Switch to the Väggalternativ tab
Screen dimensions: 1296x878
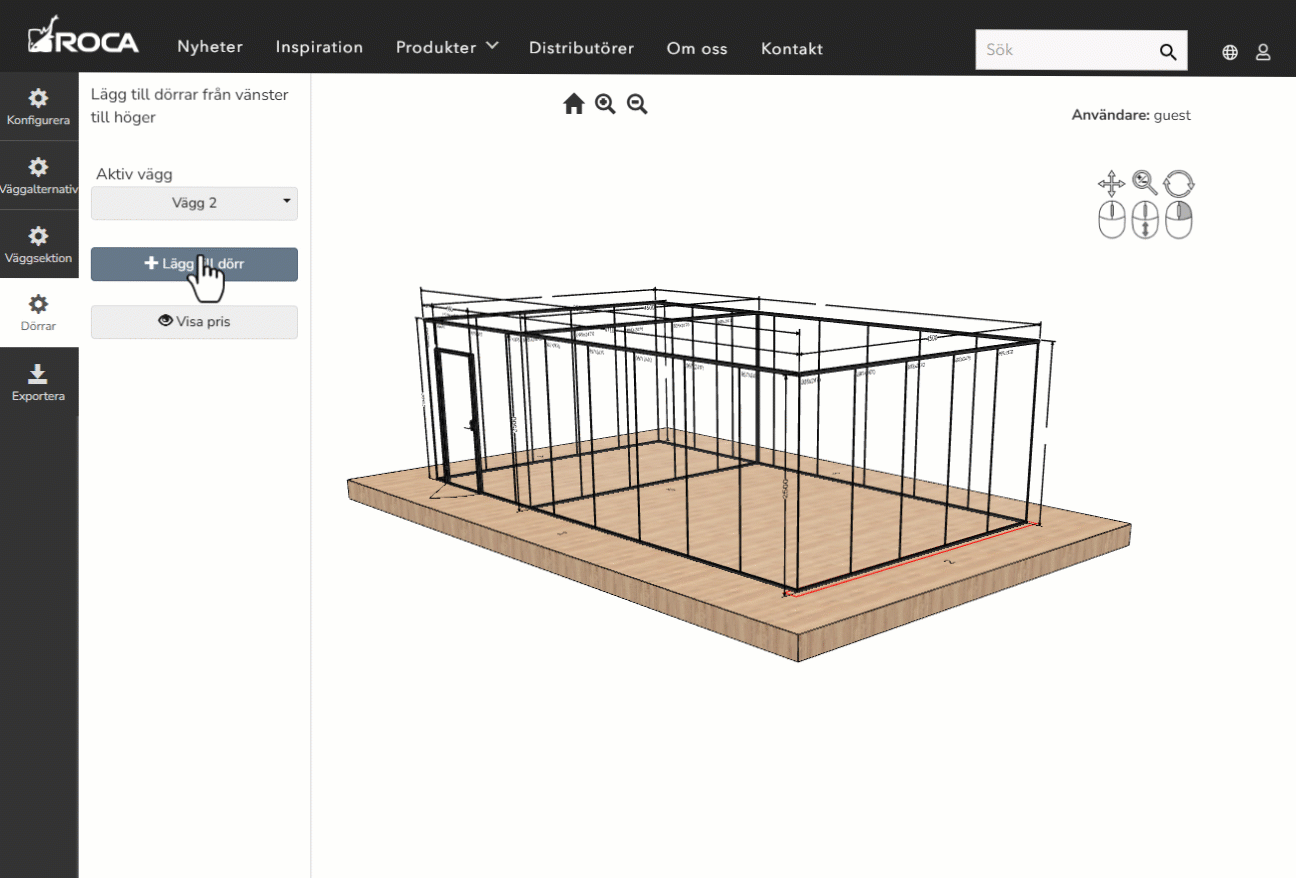tap(38, 176)
